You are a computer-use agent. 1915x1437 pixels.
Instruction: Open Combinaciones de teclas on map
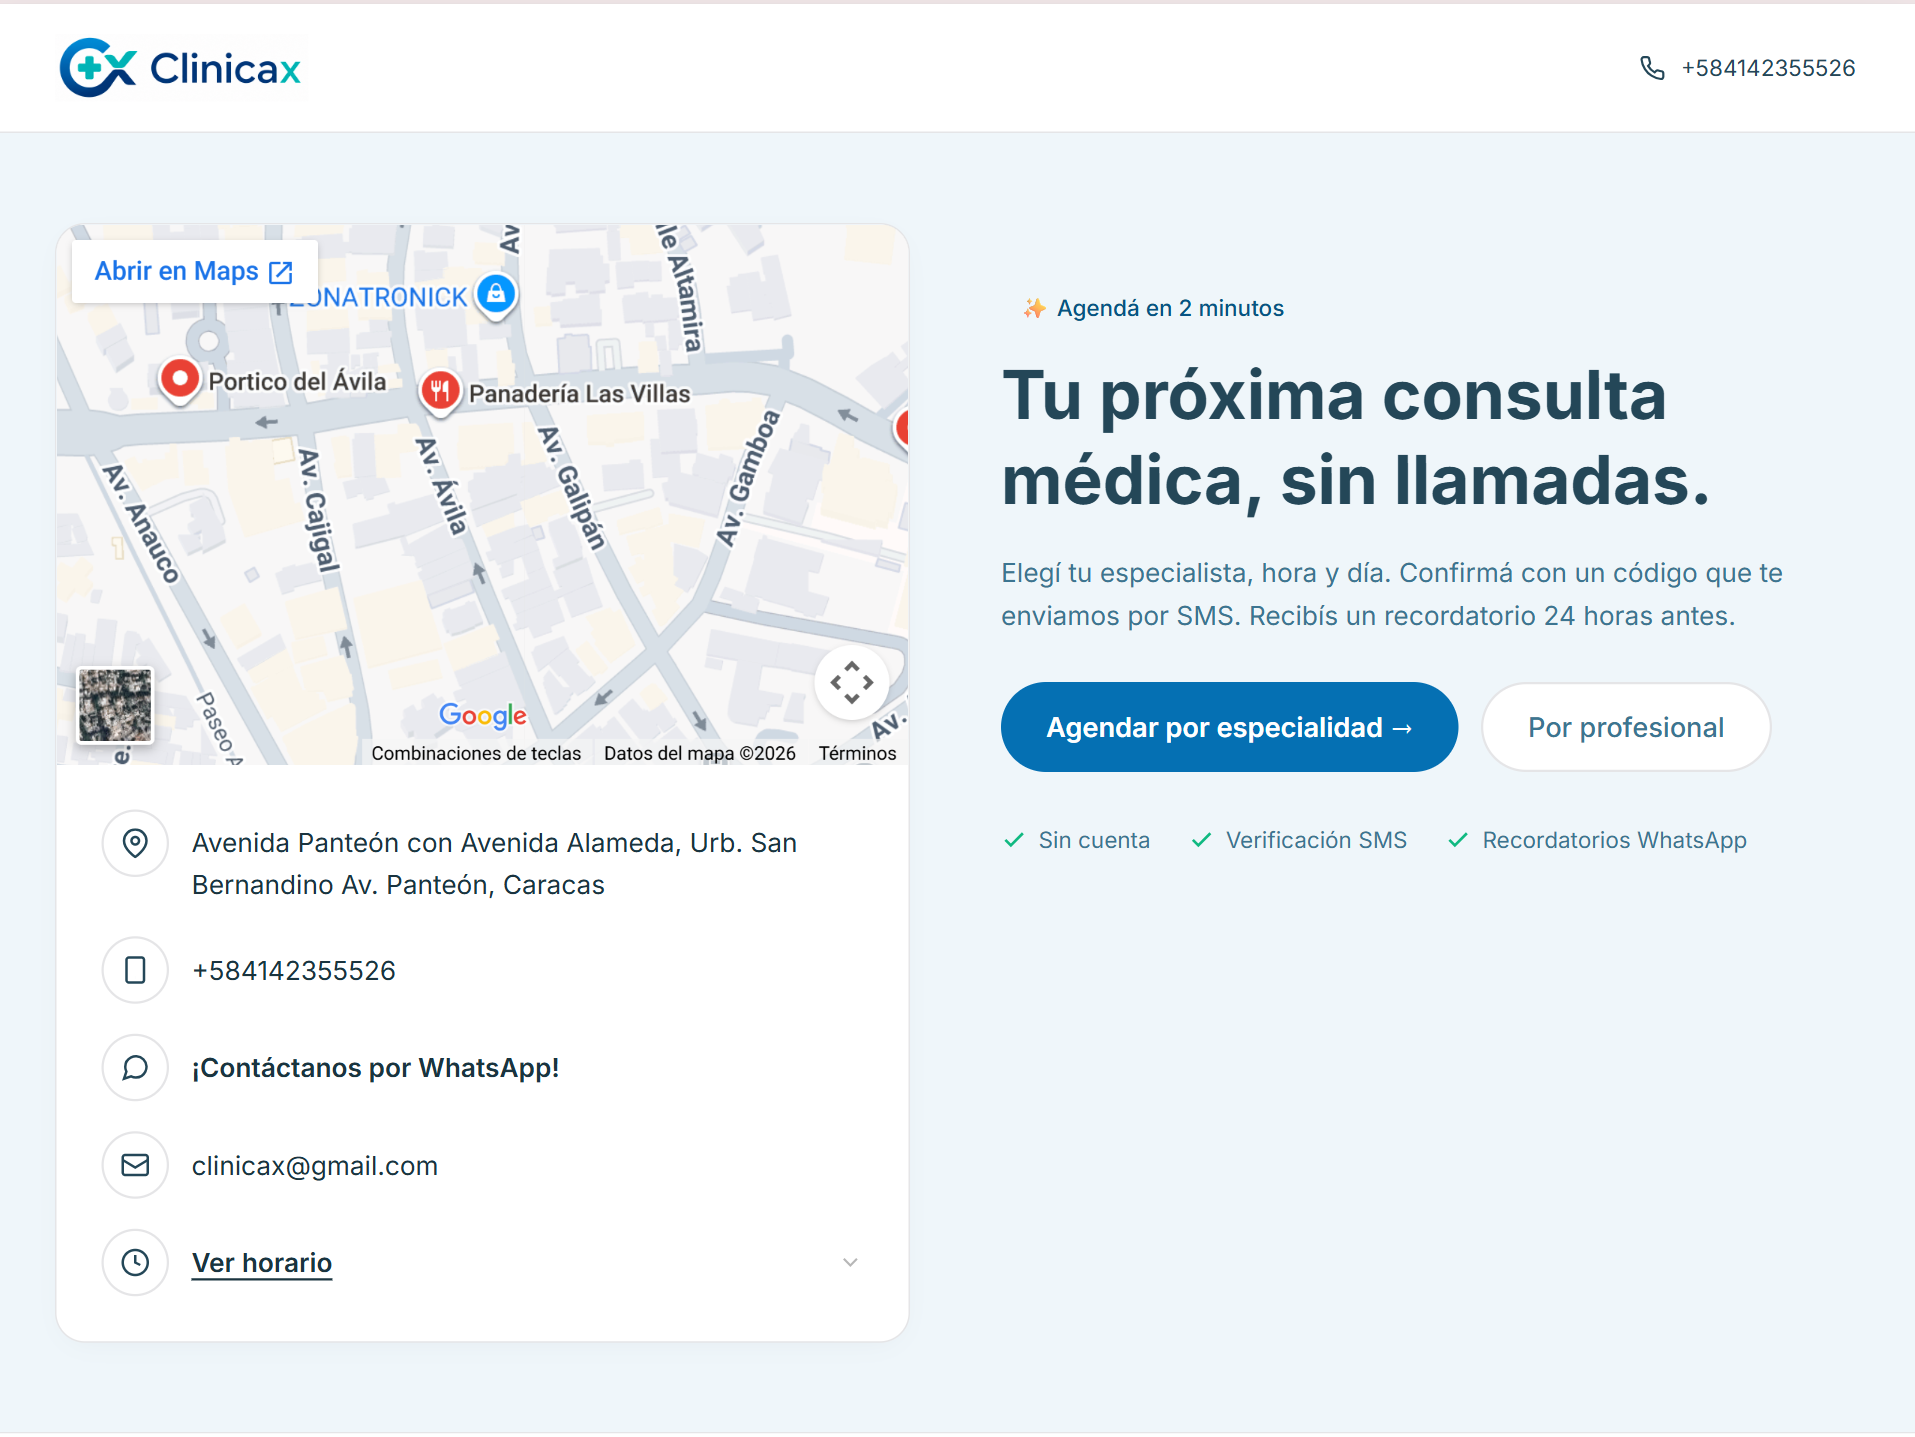476,753
